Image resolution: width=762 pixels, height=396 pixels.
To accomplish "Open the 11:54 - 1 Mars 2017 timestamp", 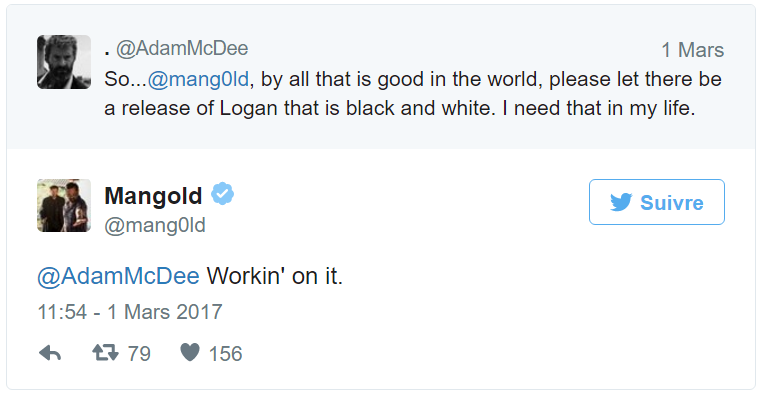I will [x=130, y=312].
